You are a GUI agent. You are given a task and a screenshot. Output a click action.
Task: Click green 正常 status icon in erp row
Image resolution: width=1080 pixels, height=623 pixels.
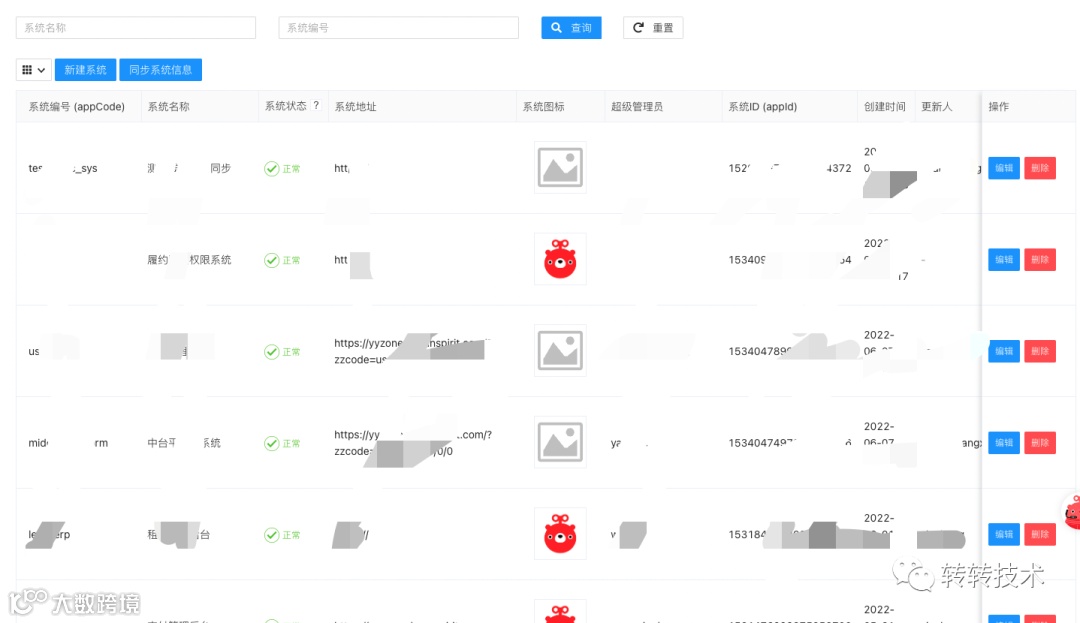[271, 535]
